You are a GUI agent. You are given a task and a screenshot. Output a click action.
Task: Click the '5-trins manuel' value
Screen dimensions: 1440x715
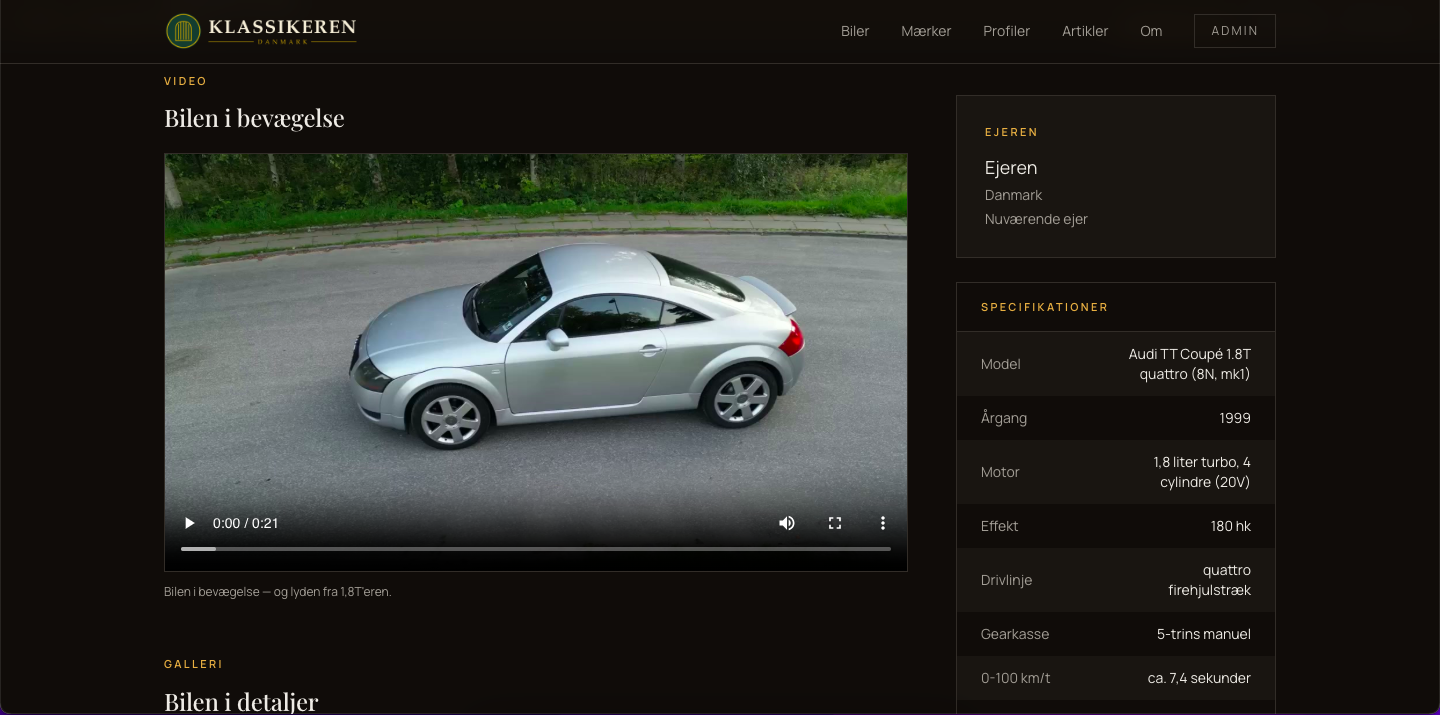[1204, 634]
